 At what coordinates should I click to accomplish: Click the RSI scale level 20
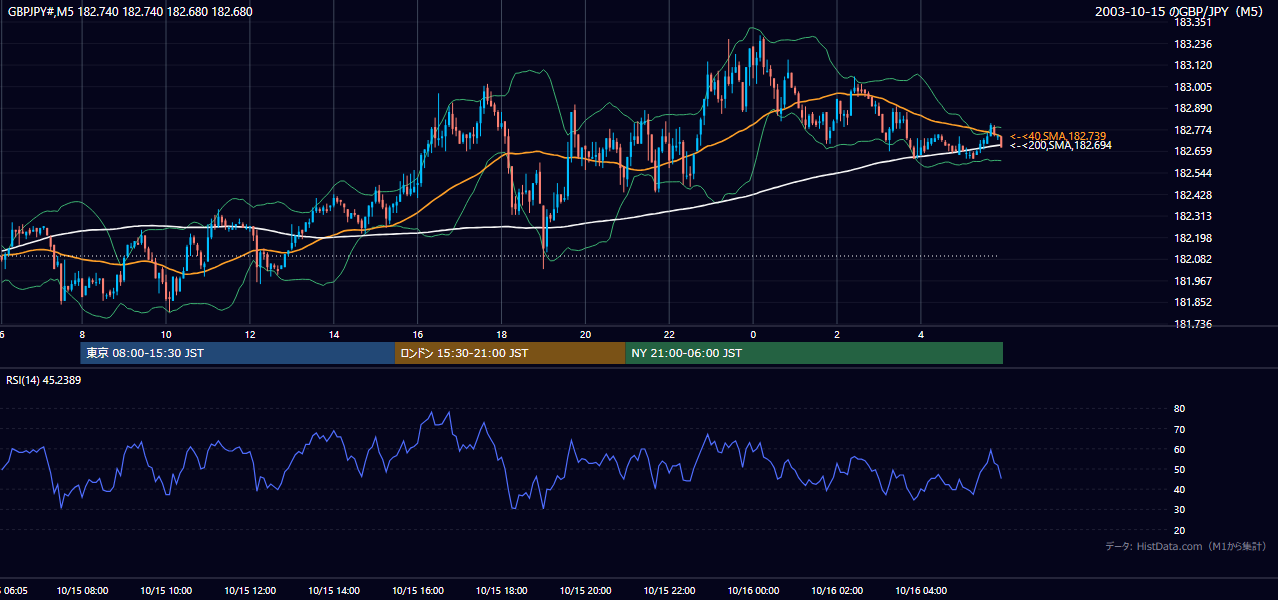click(x=1179, y=530)
